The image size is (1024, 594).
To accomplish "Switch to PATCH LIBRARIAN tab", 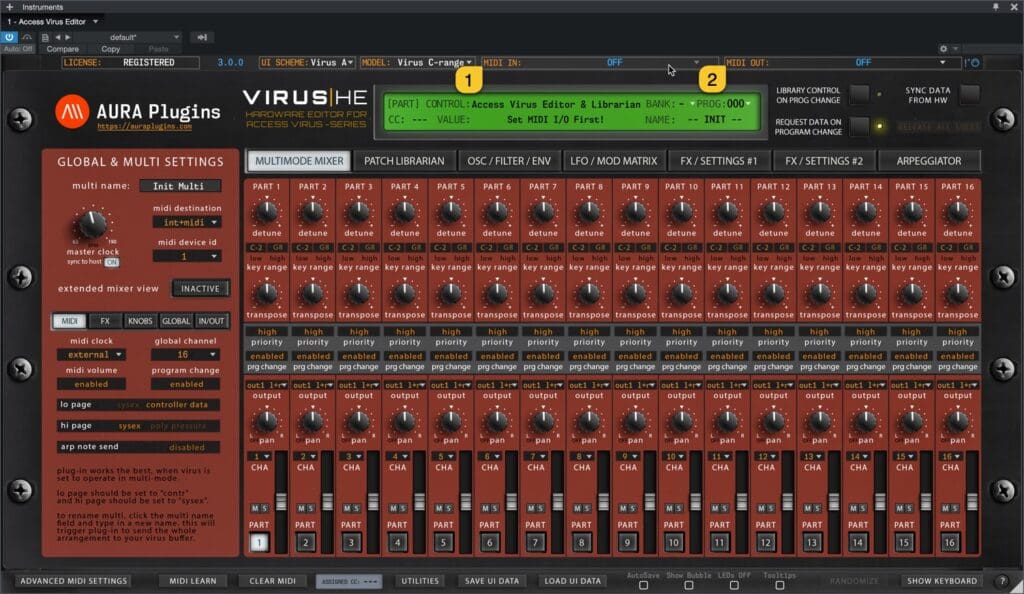I will point(404,161).
